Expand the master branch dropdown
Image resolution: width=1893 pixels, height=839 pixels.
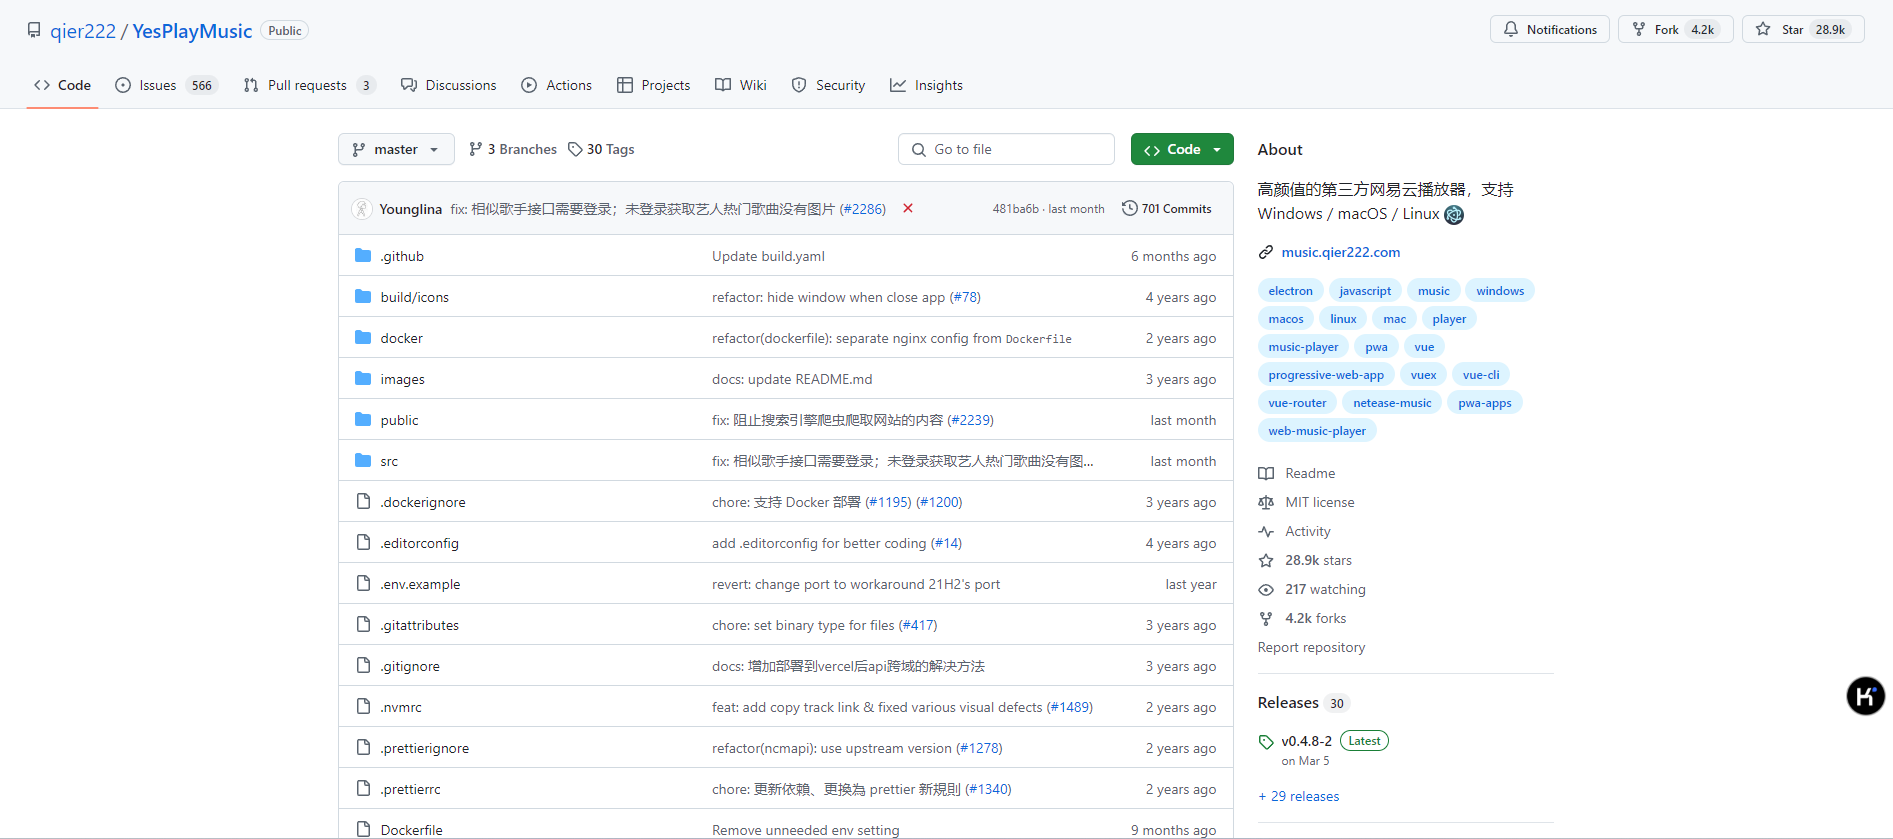tap(396, 149)
